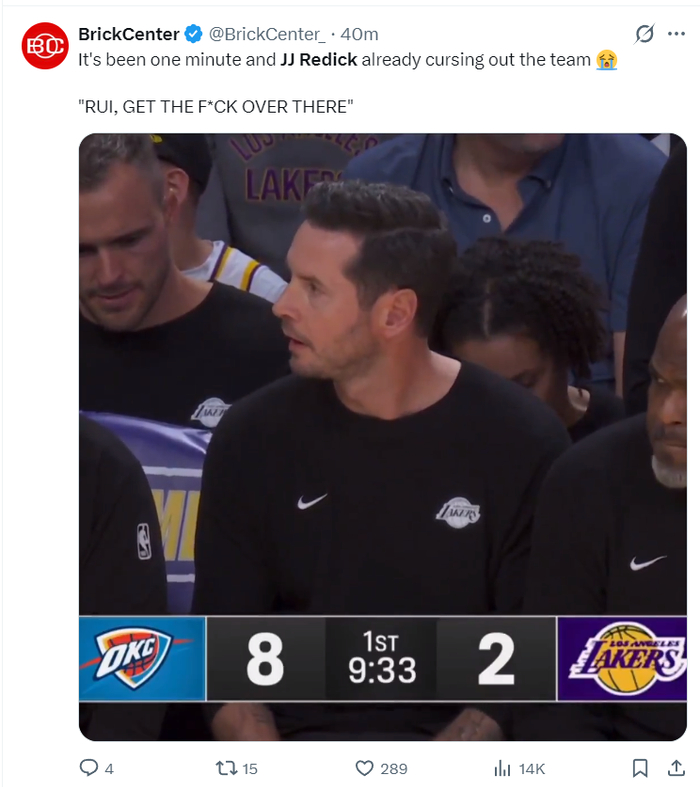Click the reply count of 4
Screen dimensions: 700x787
coord(109,768)
